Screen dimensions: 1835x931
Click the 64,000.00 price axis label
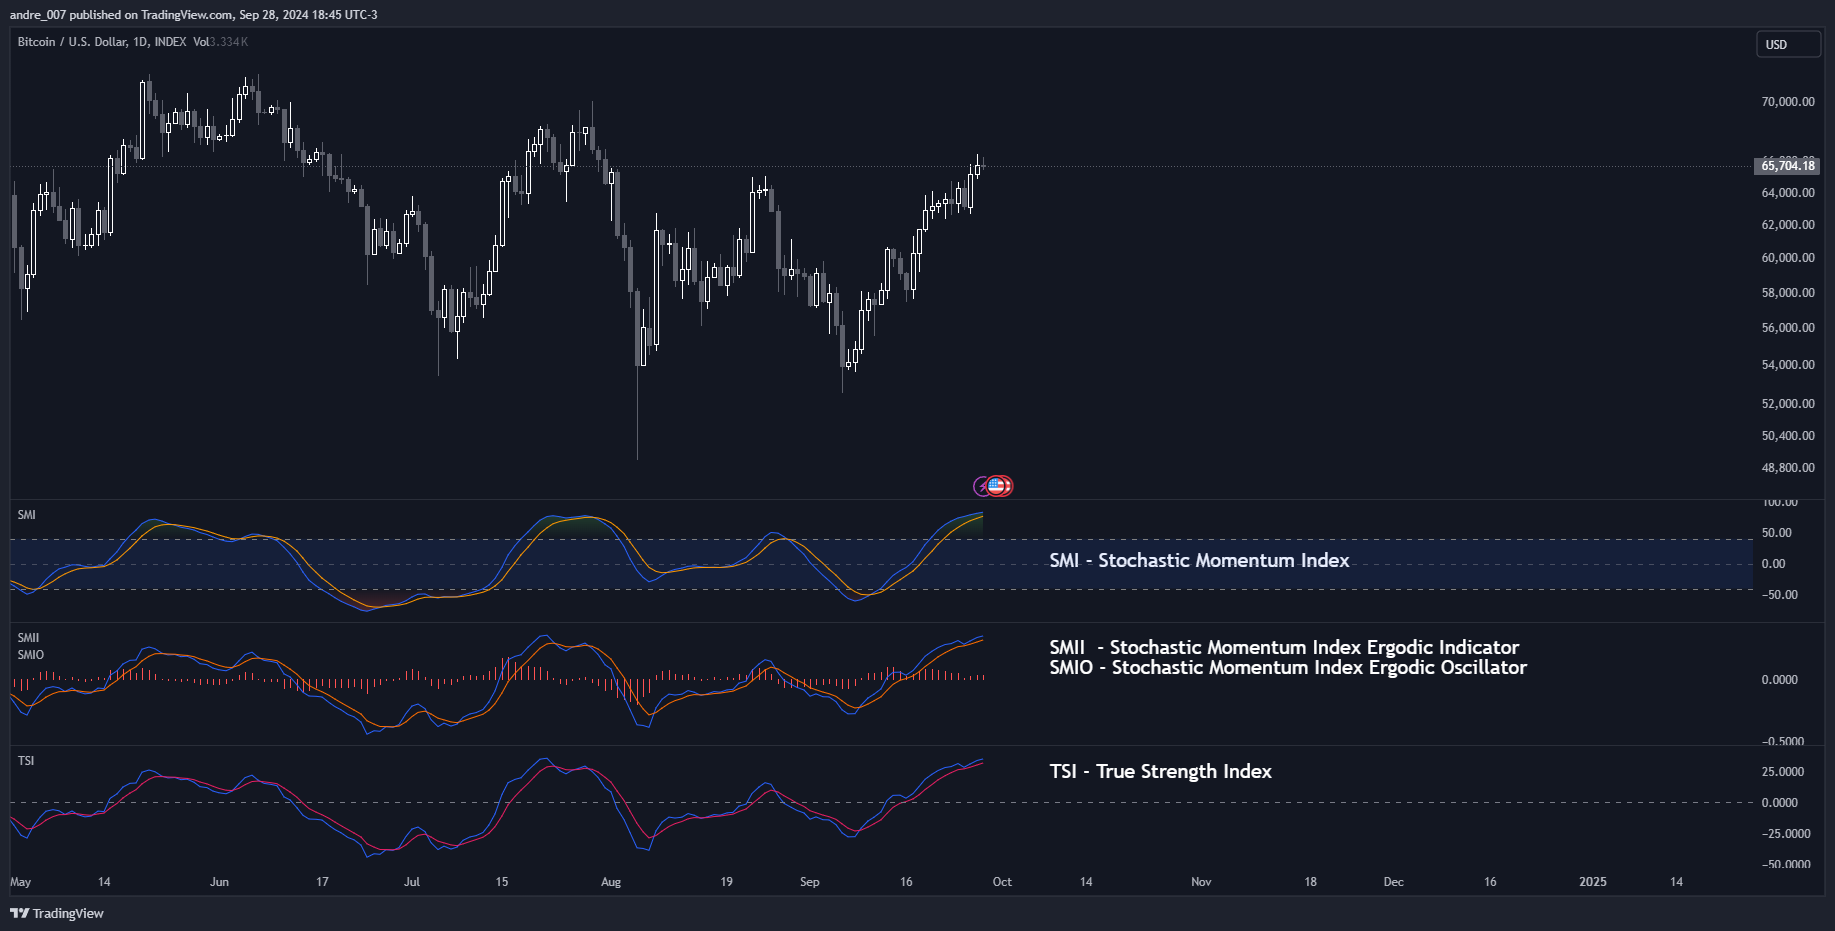pos(1788,193)
